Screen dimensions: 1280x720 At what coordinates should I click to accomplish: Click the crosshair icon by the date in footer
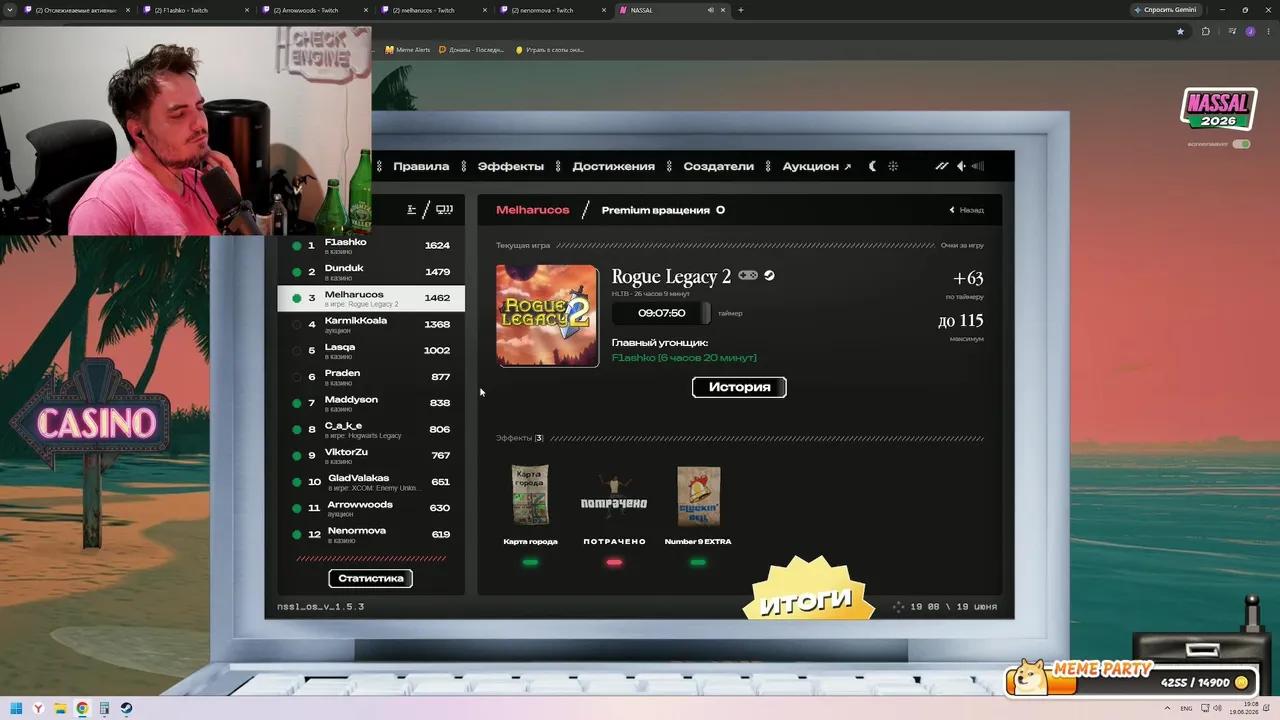tap(898, 606)
